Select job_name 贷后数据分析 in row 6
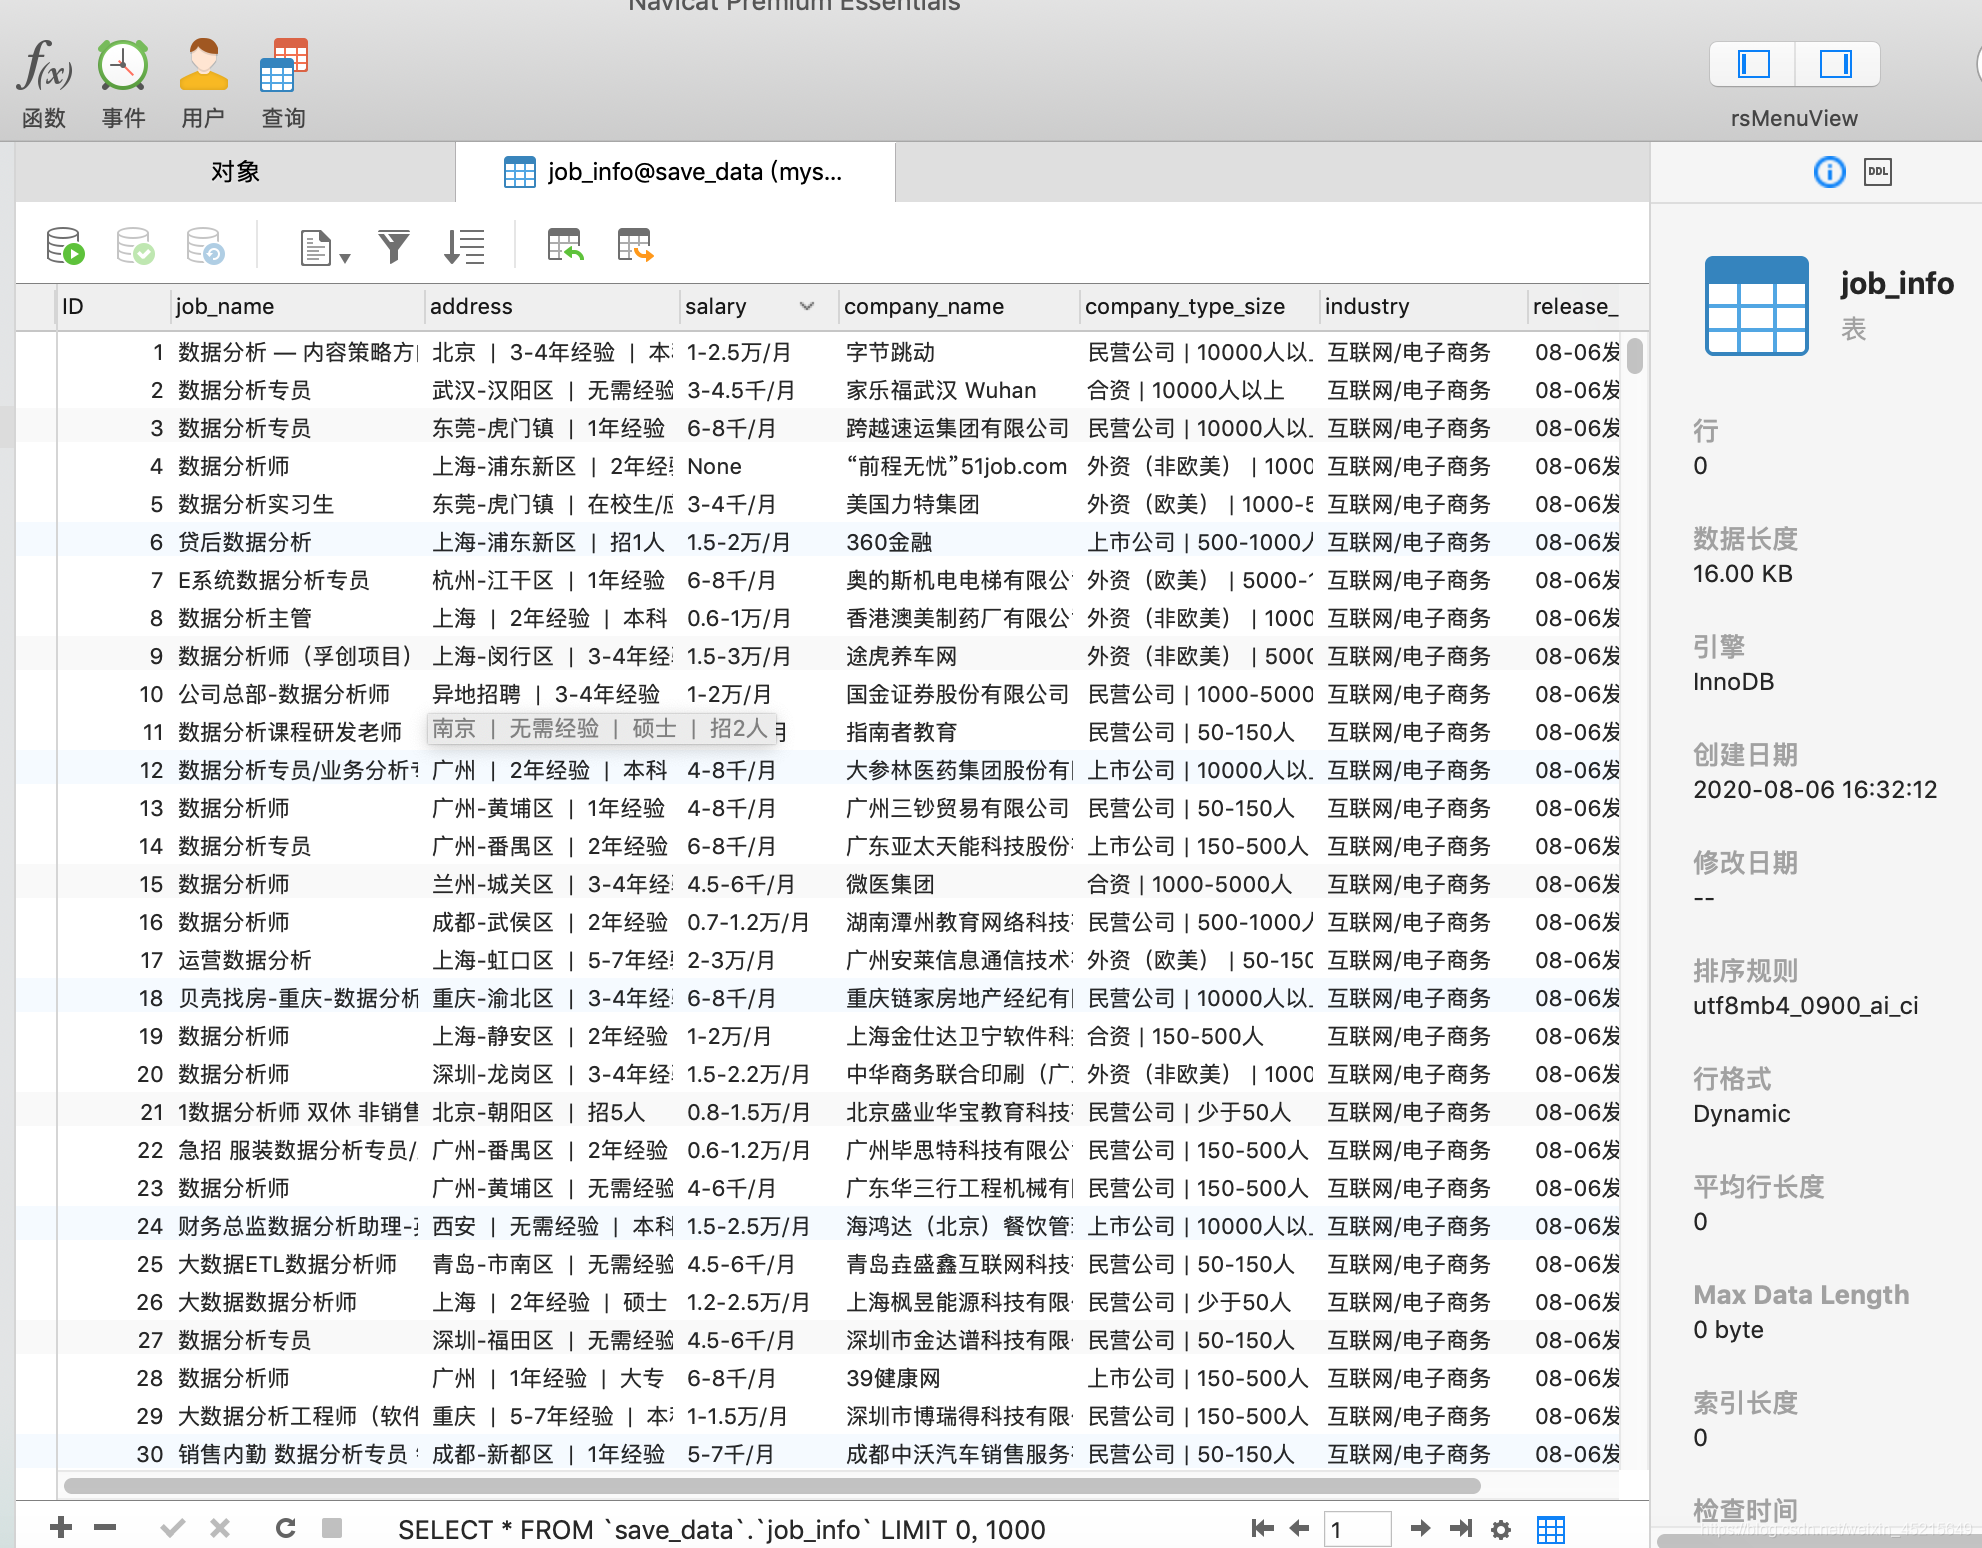 pyautogui.click(x=245, y=542)
